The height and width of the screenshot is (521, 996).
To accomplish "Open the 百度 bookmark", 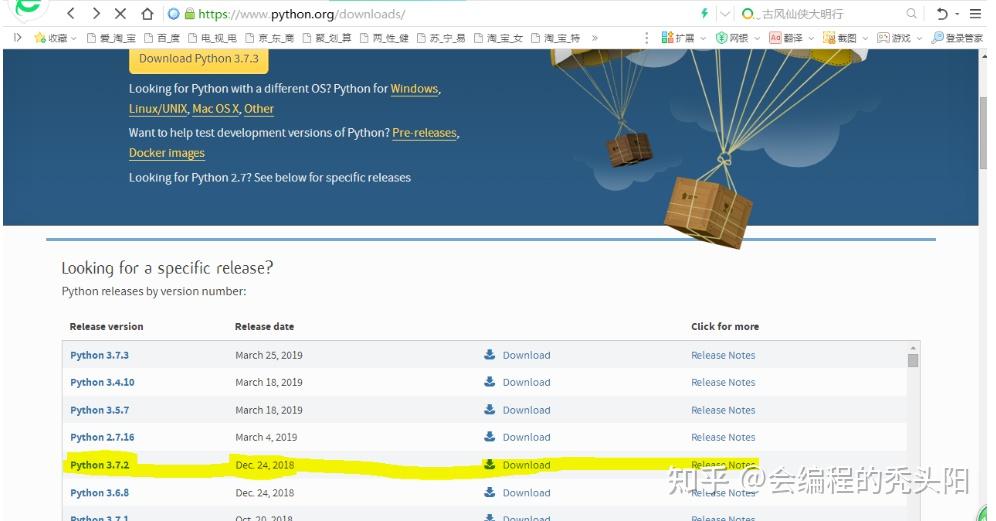I will pyautogui.click(x=162, y=38).
